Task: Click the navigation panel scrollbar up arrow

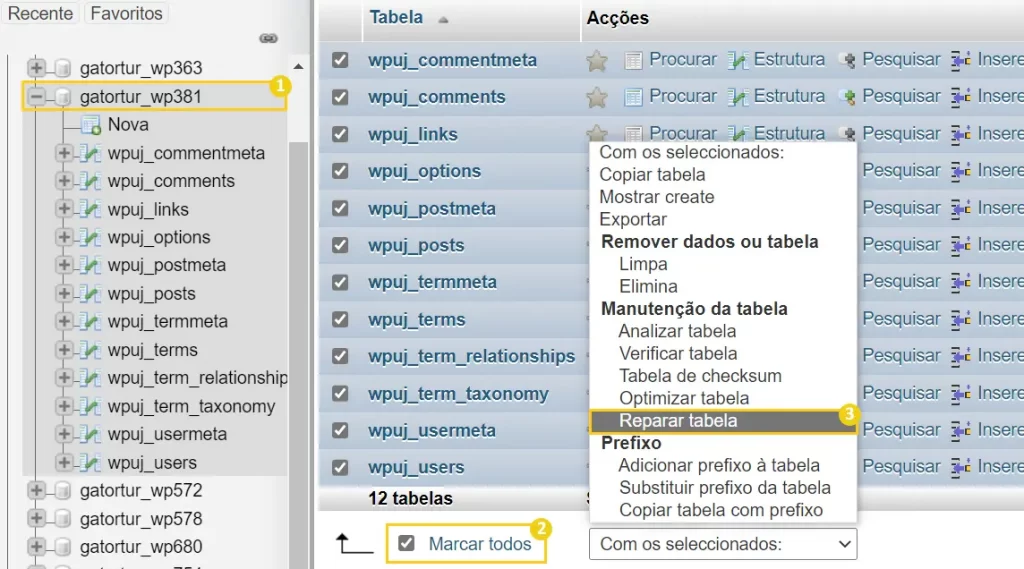Action: [x=298, y=67]
